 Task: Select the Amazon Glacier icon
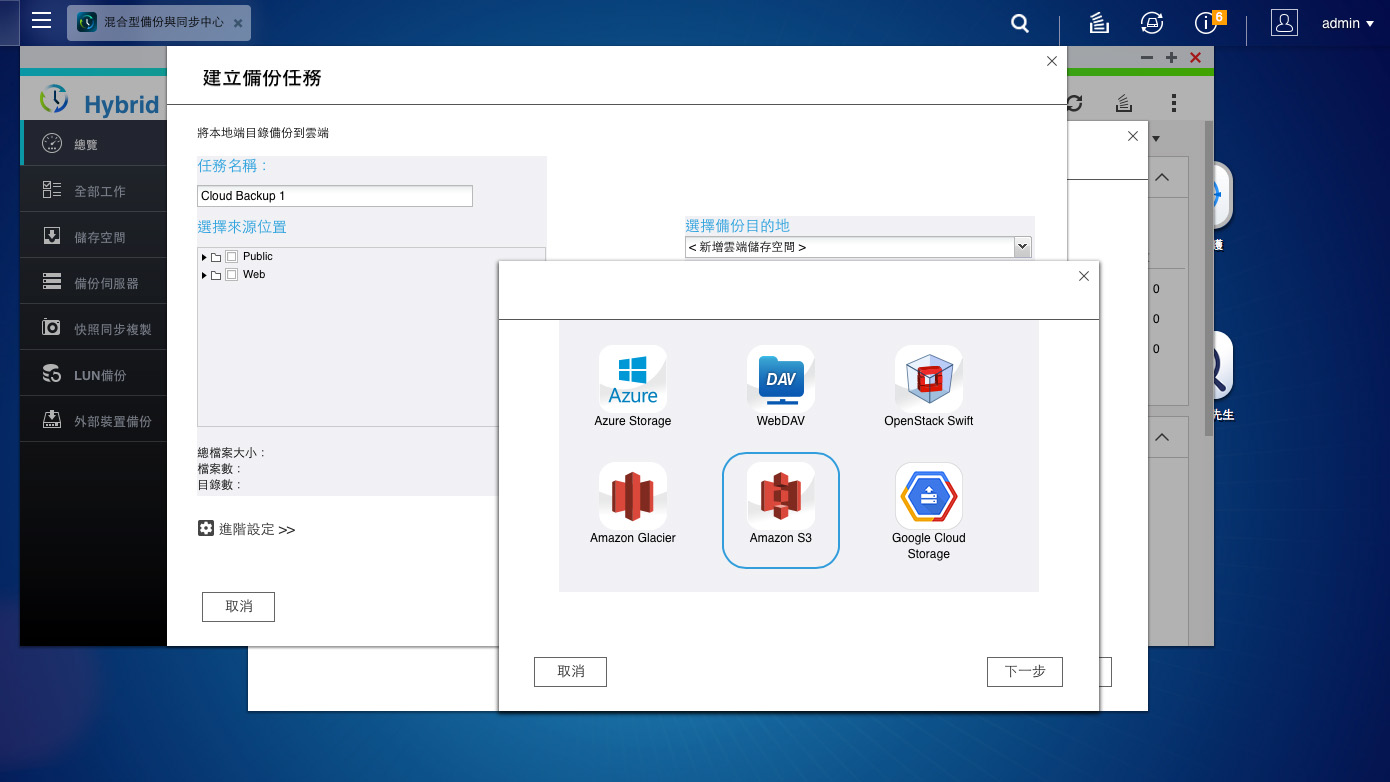tap(633, 496)
